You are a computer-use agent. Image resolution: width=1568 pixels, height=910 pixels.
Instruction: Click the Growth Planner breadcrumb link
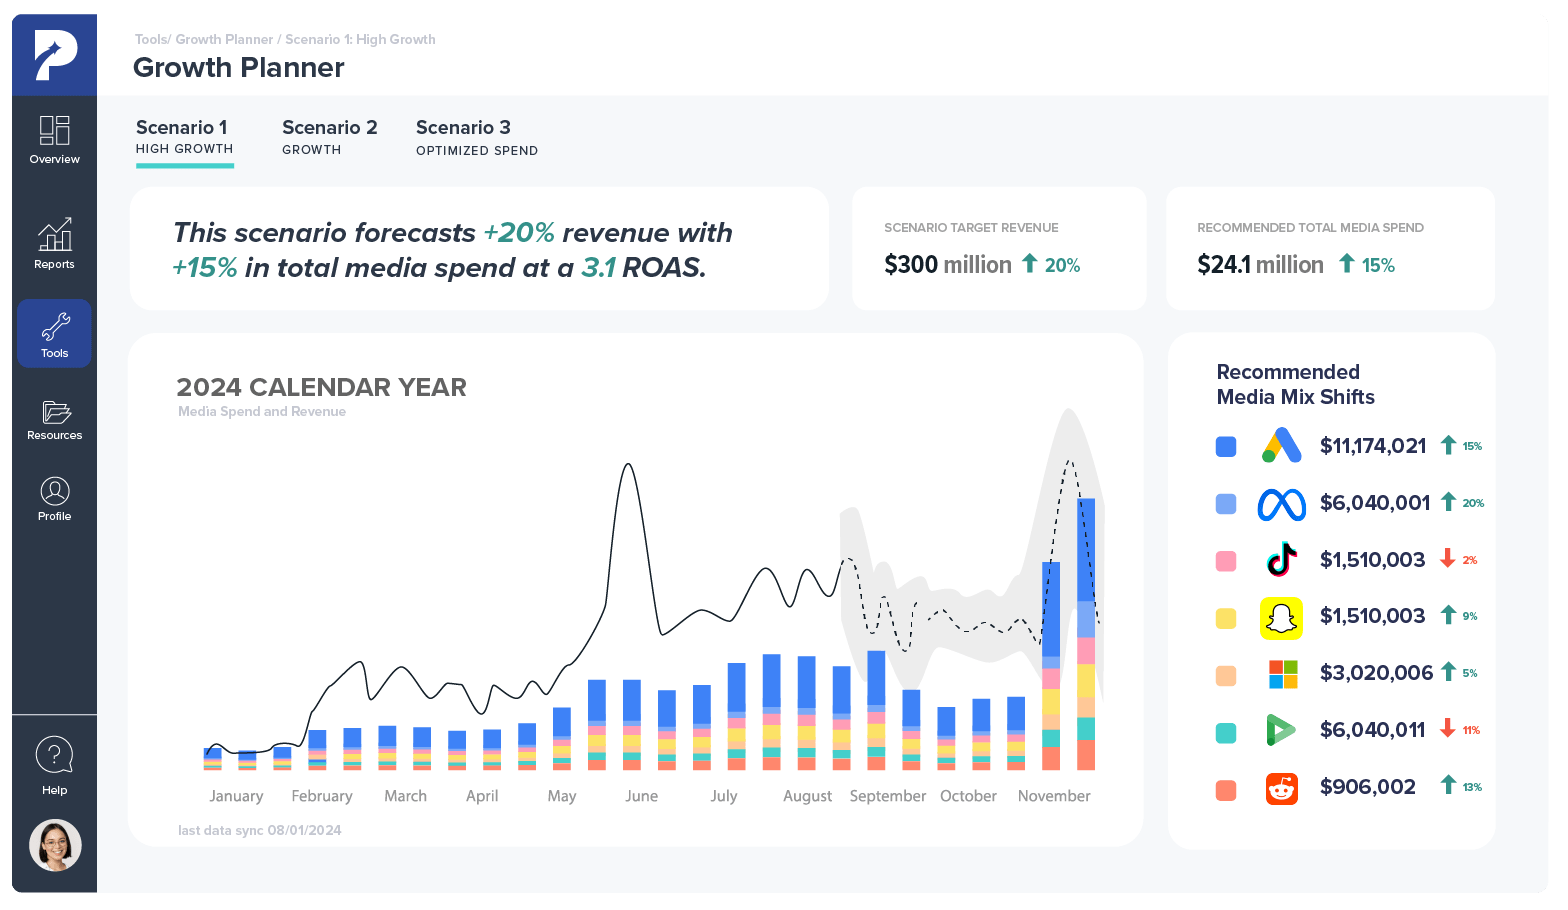click(224, 40)
